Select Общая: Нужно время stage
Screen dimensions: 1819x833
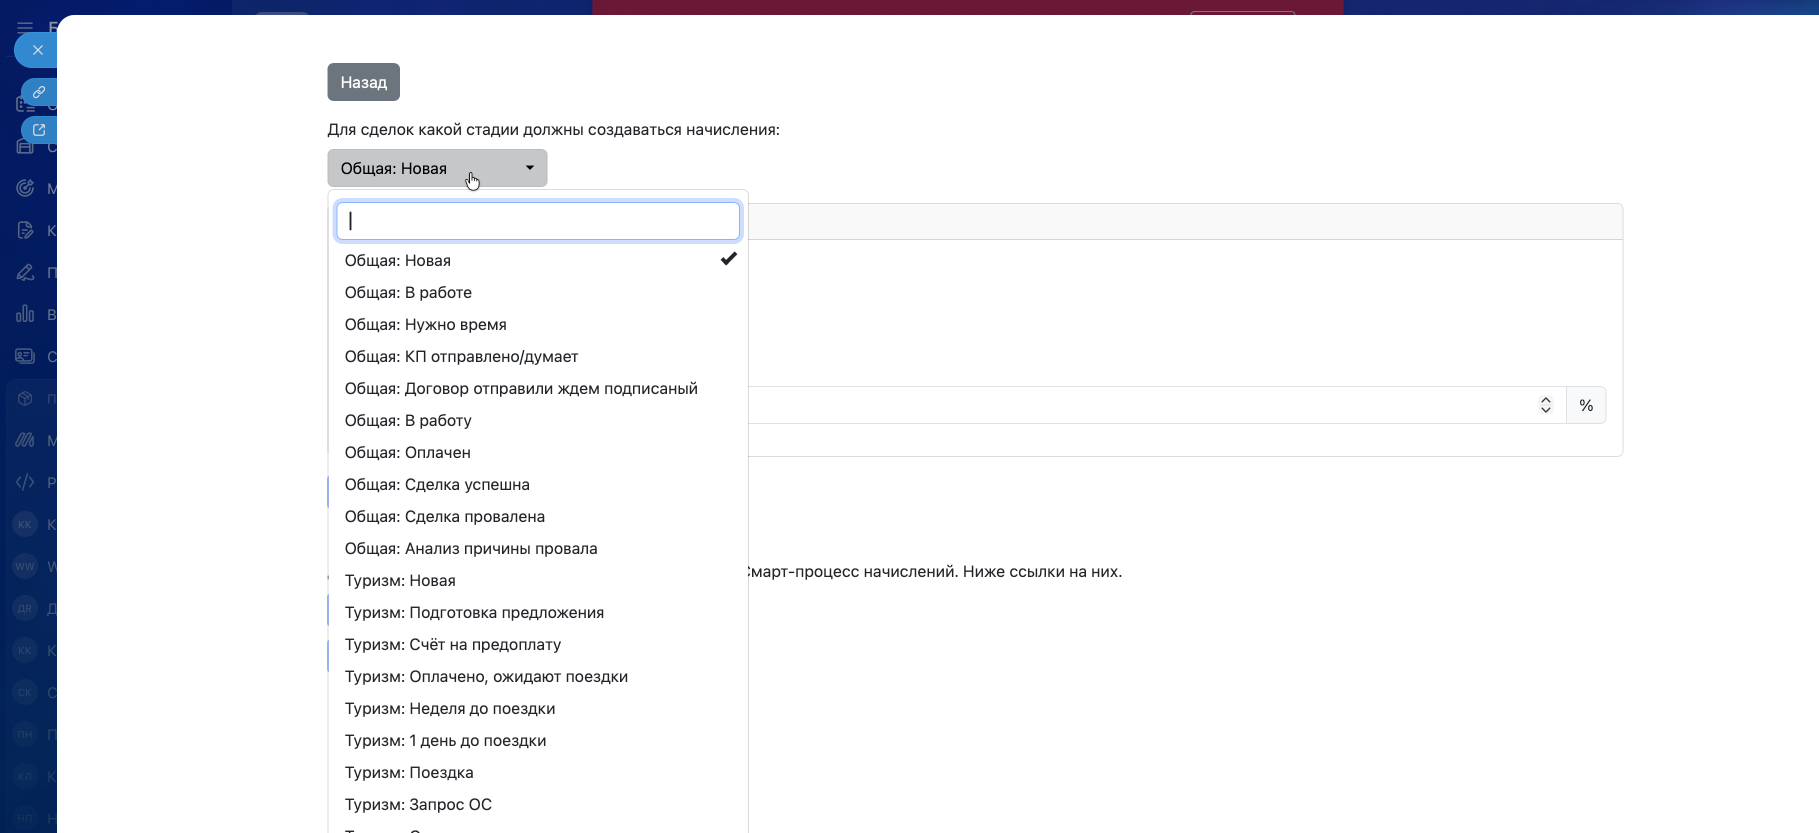[538, 324]
